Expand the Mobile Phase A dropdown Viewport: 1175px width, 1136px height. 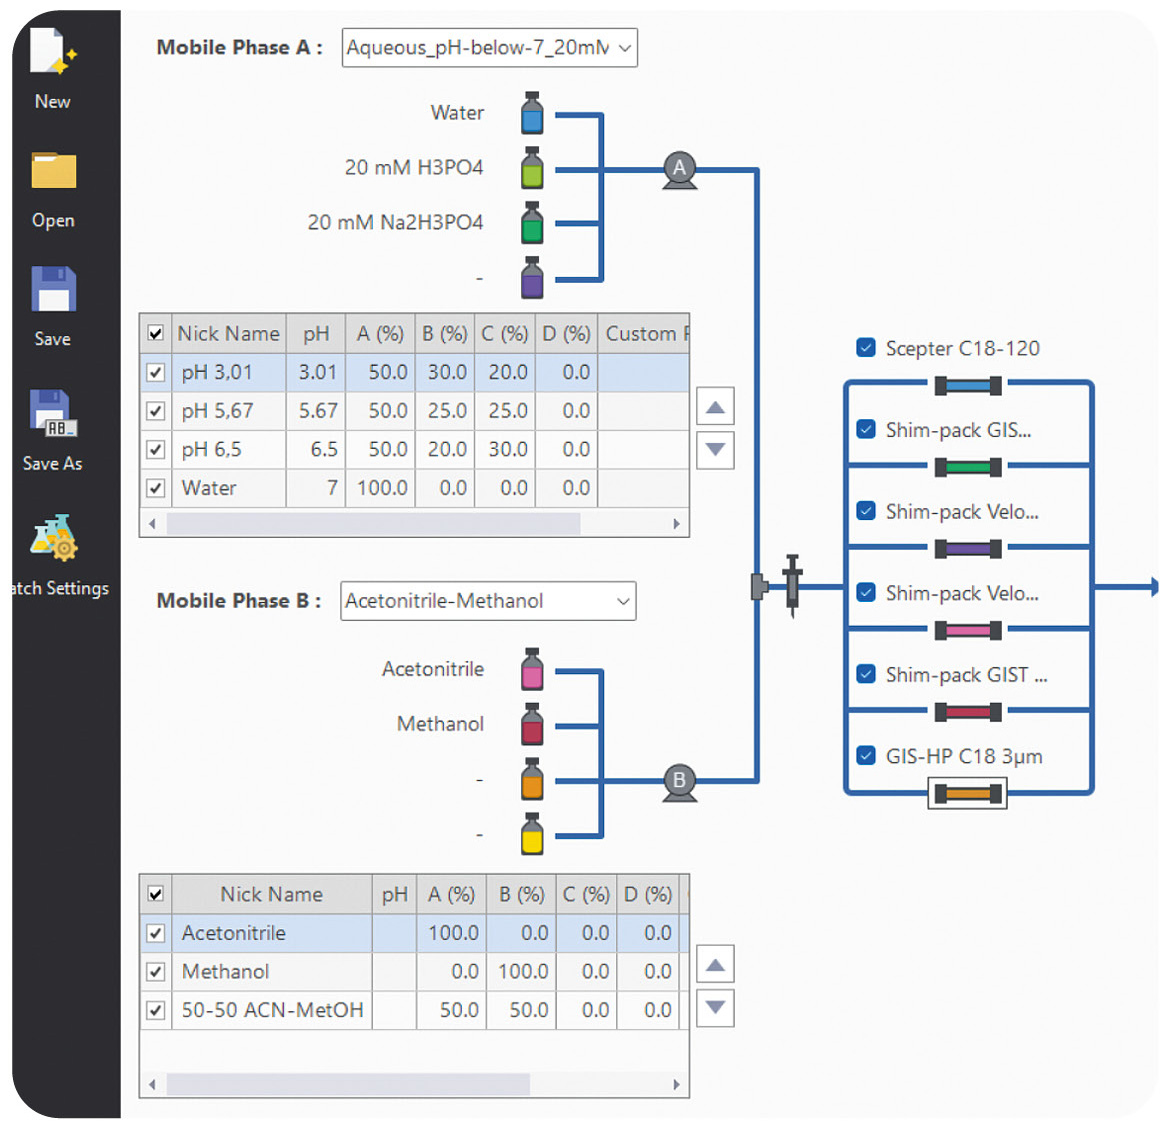(624, 48)
